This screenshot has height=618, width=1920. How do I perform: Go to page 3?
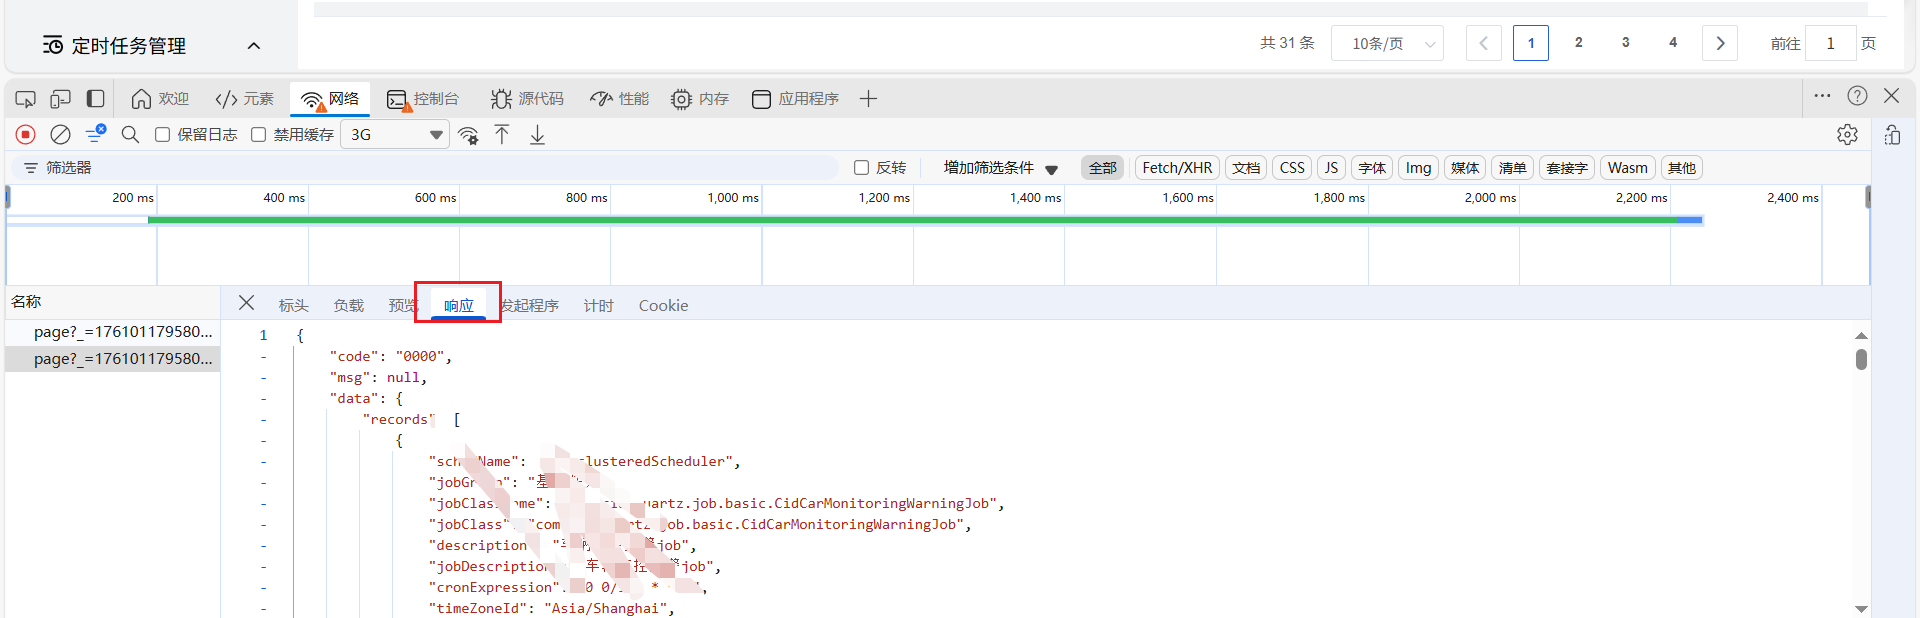1626,43
